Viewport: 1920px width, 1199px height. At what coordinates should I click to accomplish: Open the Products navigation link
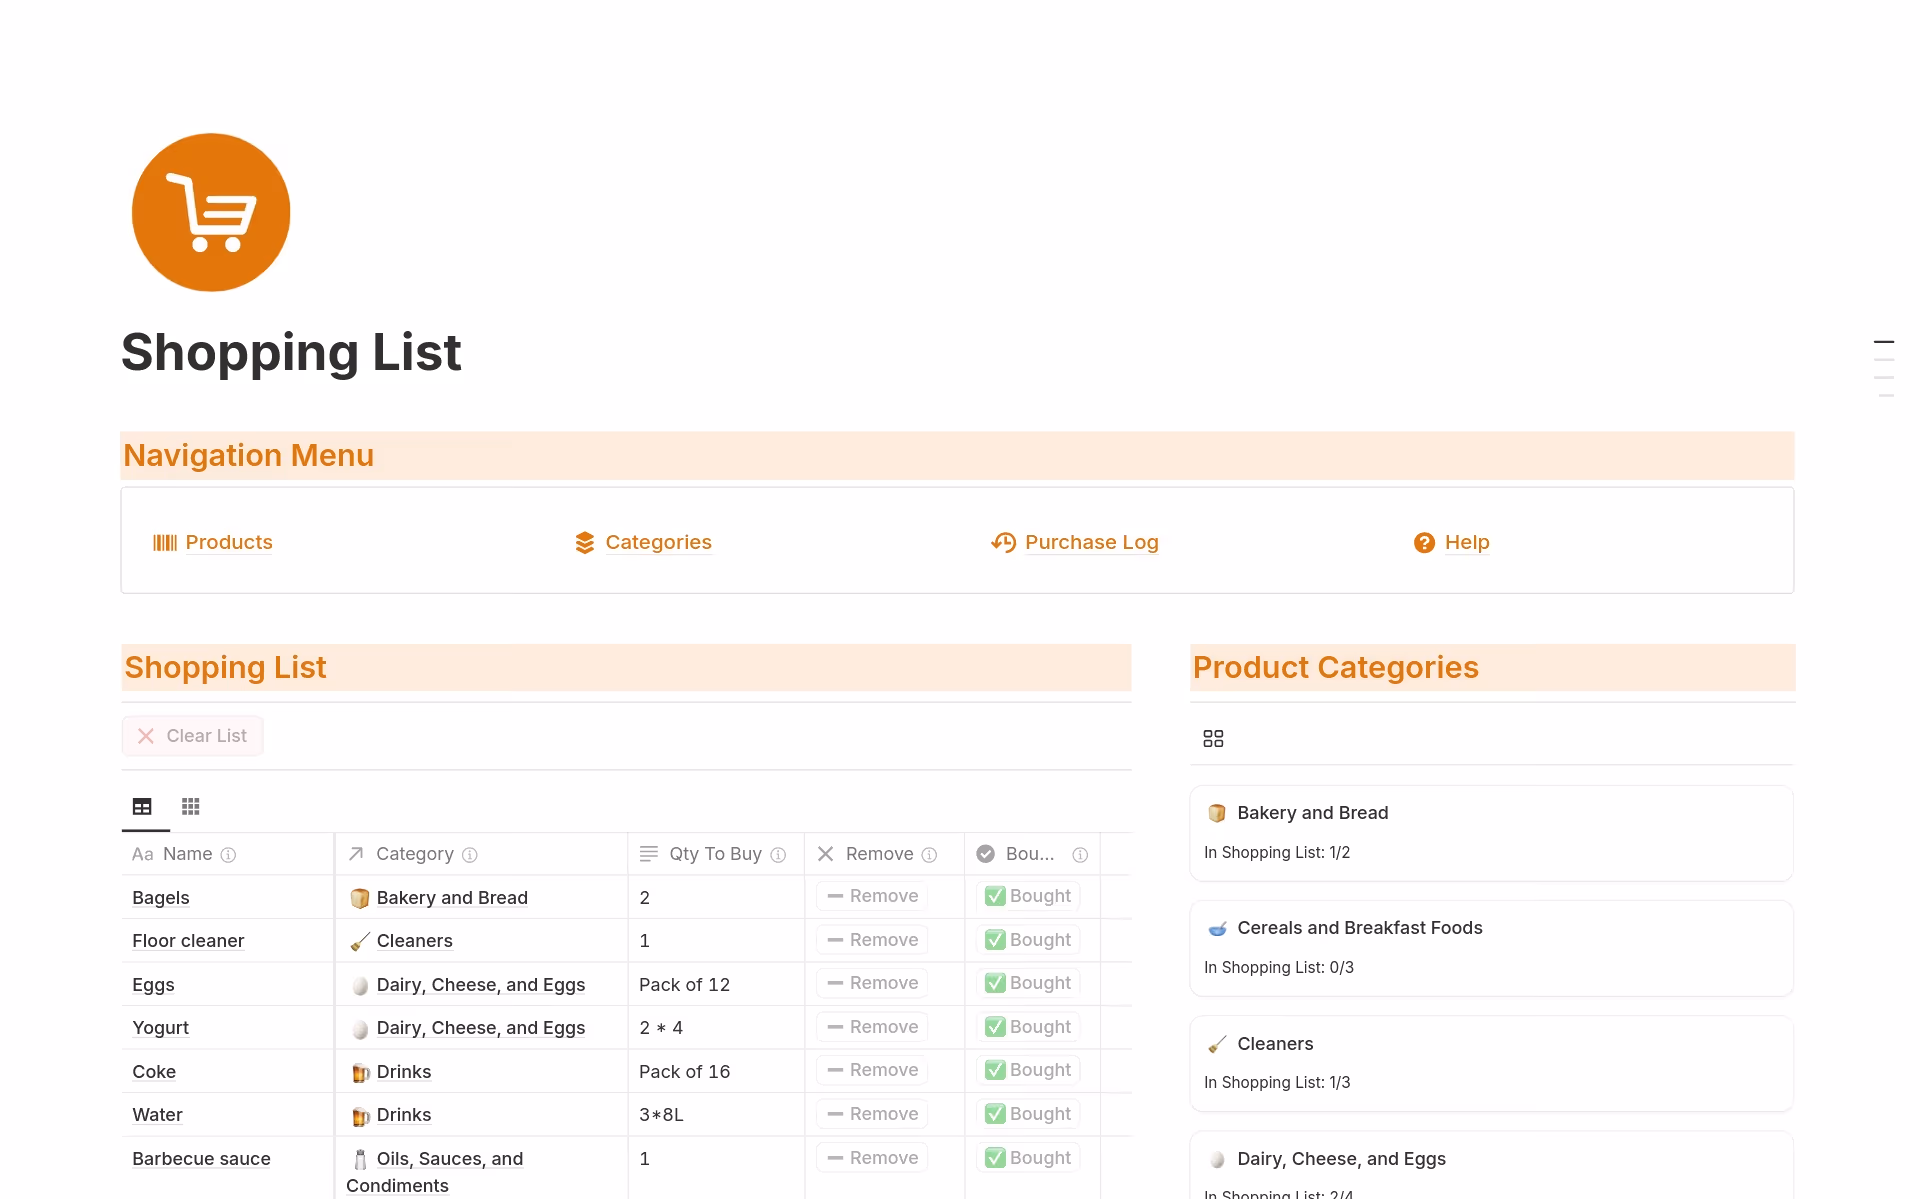pos(228,542)
